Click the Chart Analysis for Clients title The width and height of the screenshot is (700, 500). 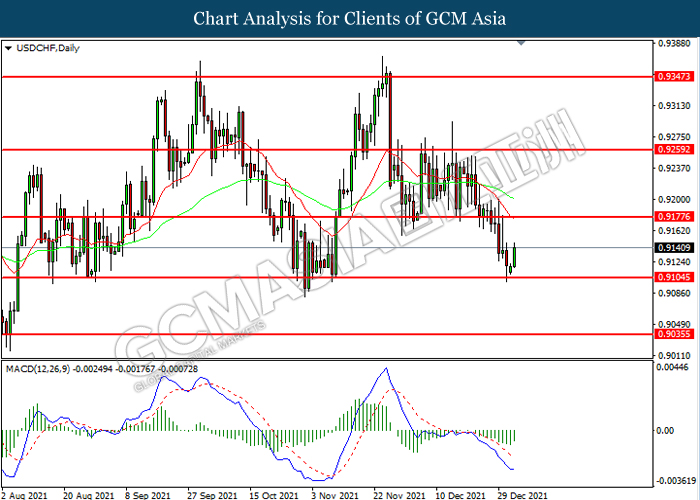pos(350,19)
